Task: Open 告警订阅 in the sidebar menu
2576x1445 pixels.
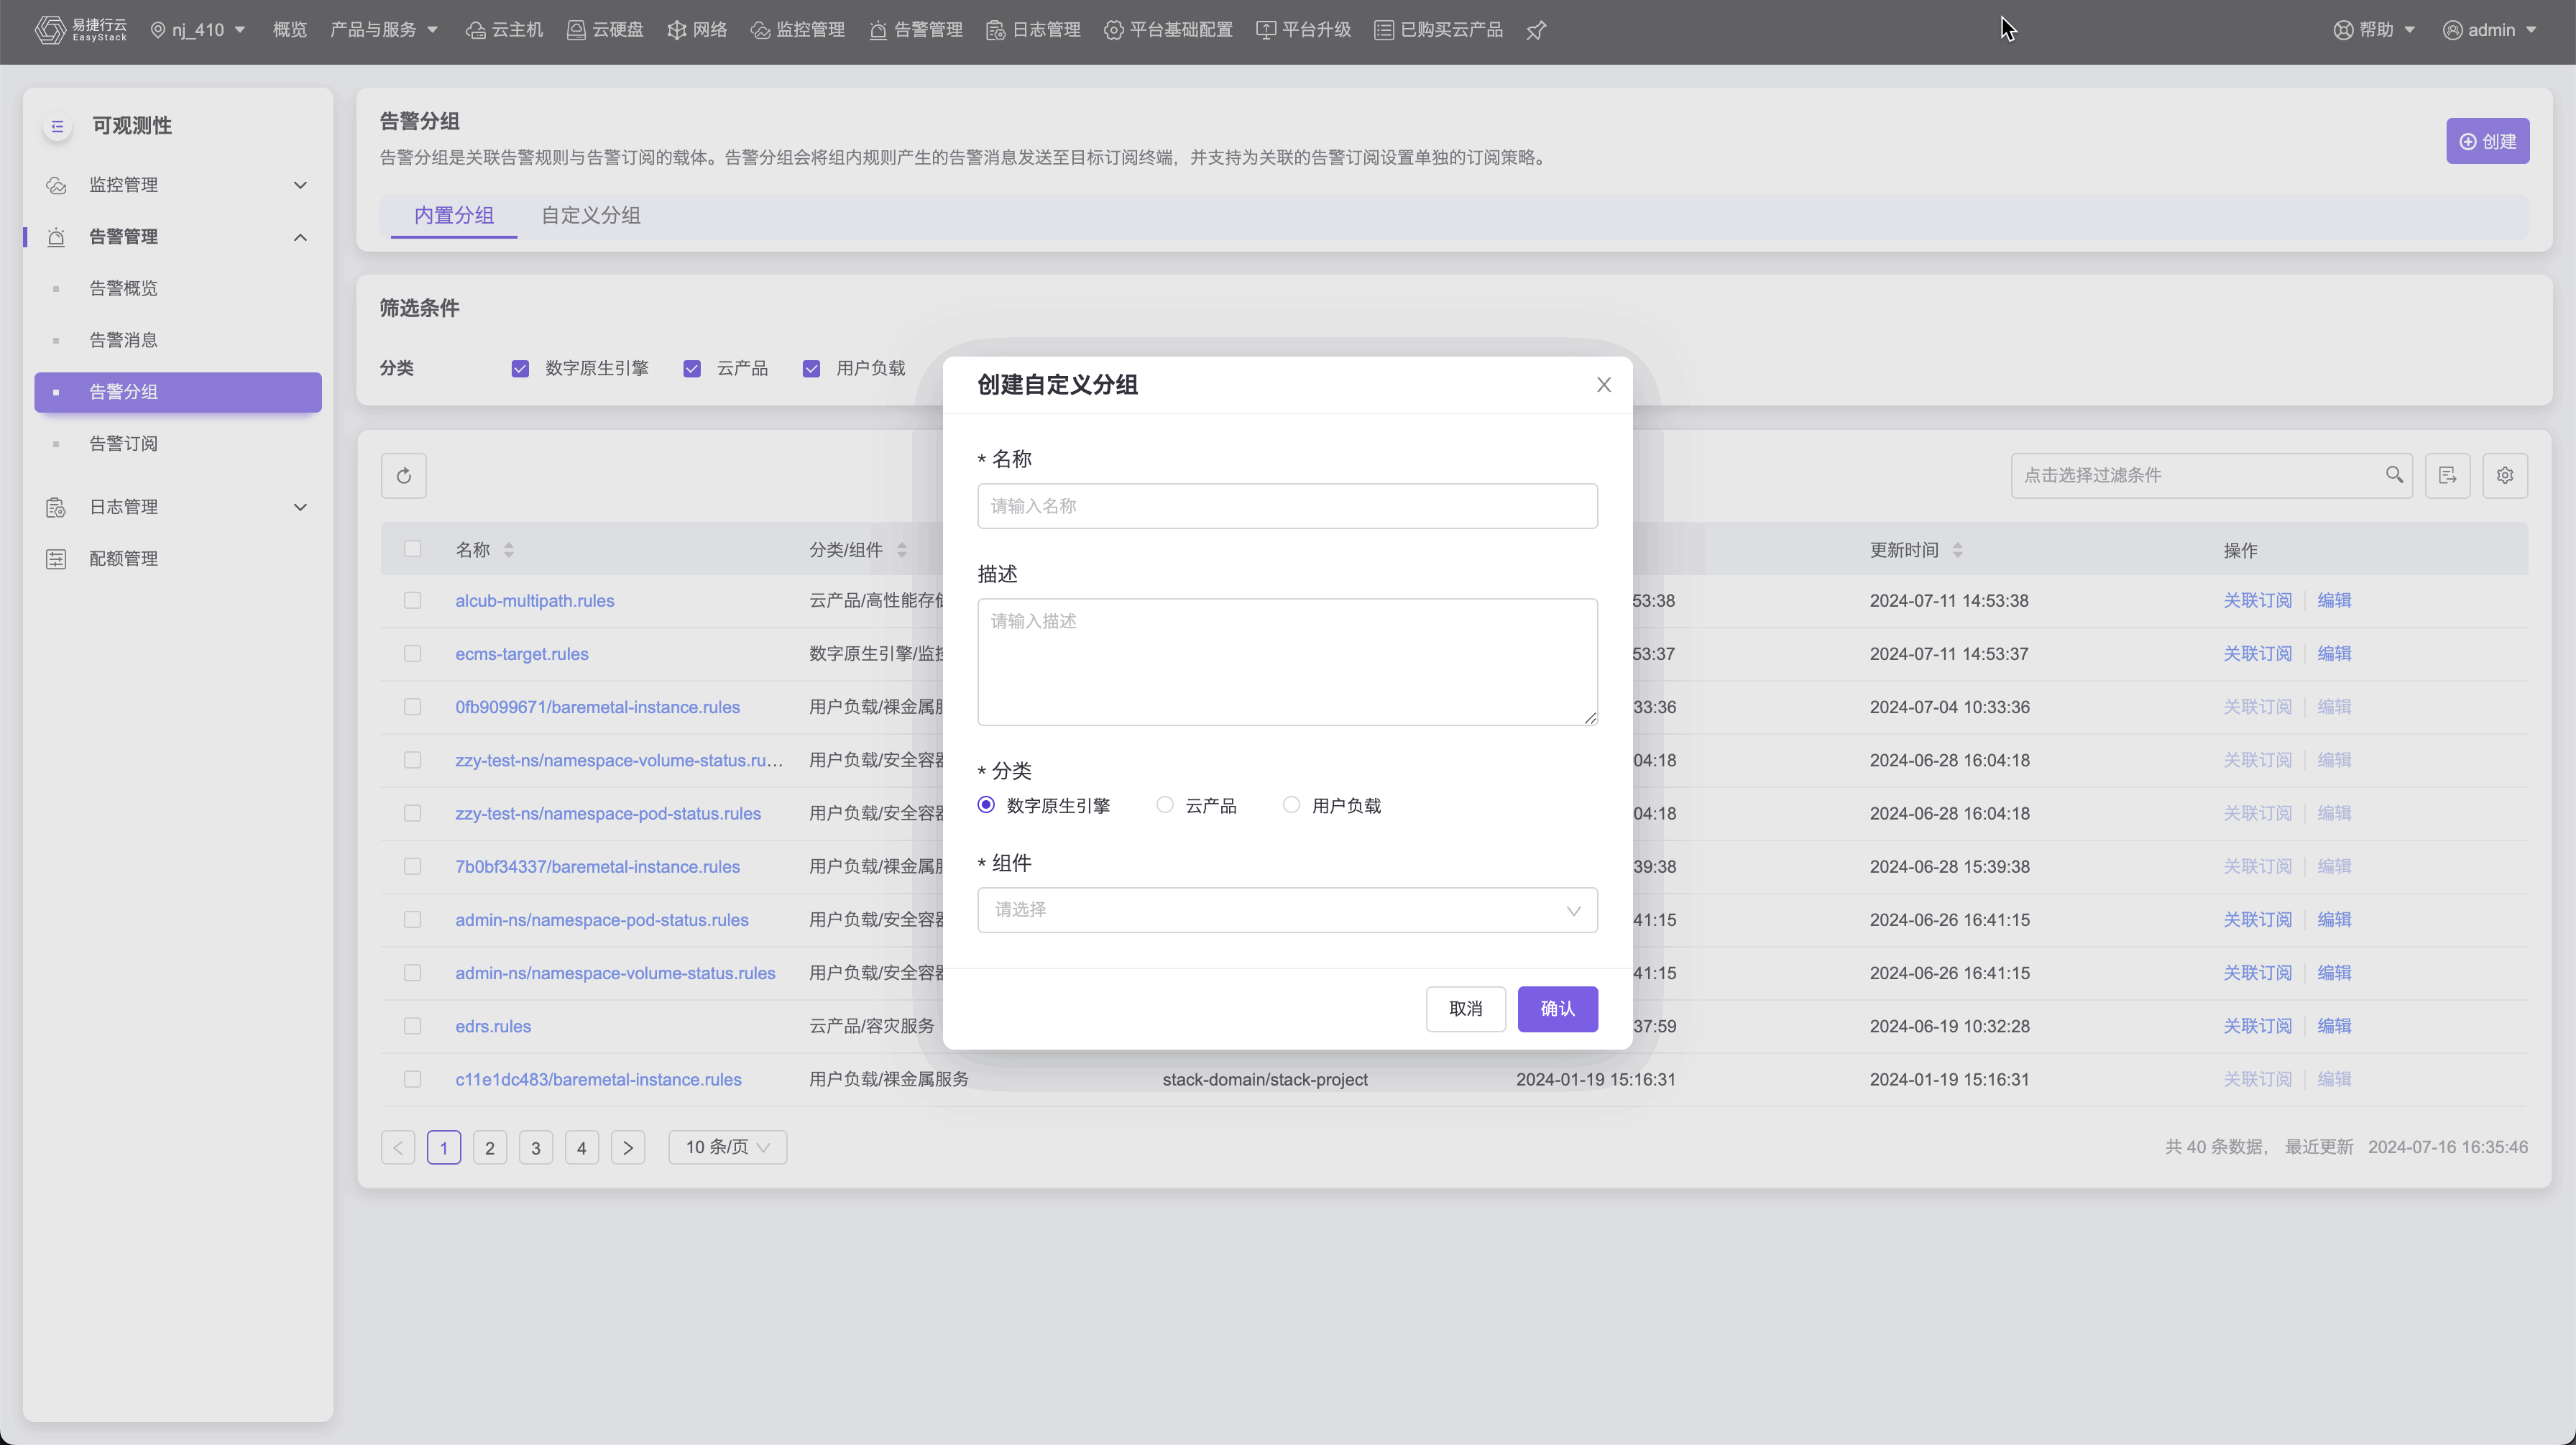Action: 123,444
